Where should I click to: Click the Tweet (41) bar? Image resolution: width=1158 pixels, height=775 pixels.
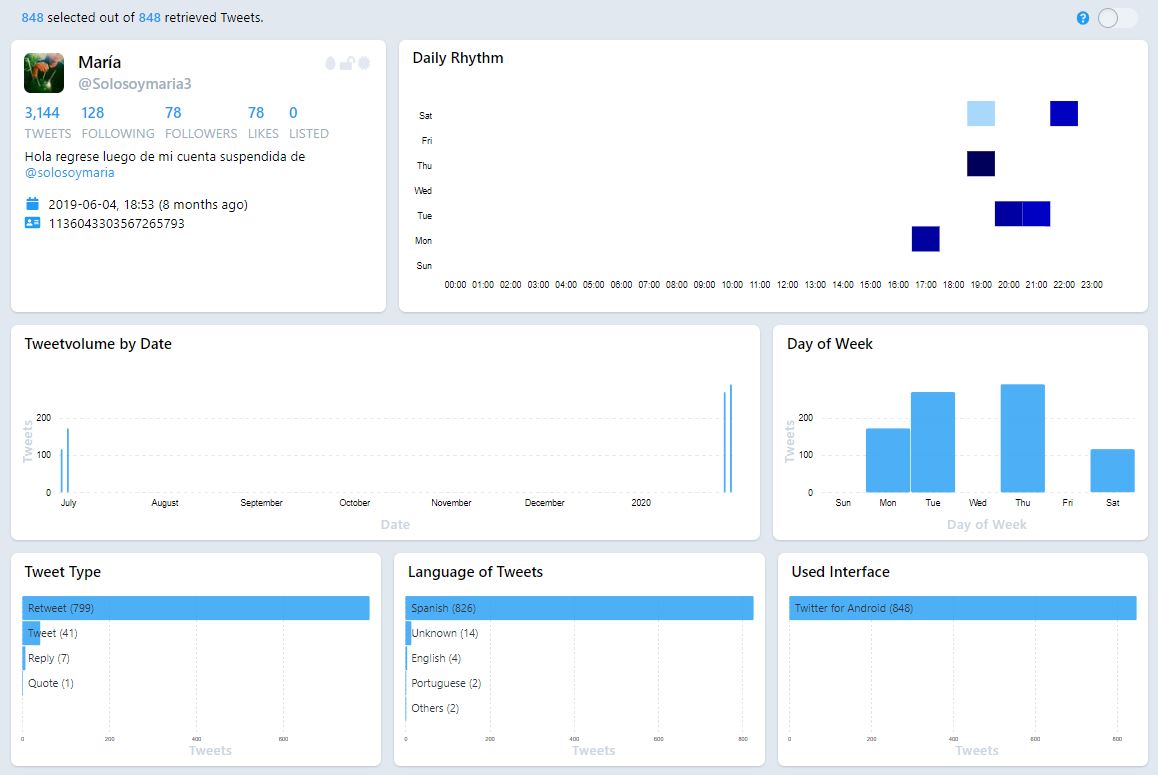pos(31,633)
